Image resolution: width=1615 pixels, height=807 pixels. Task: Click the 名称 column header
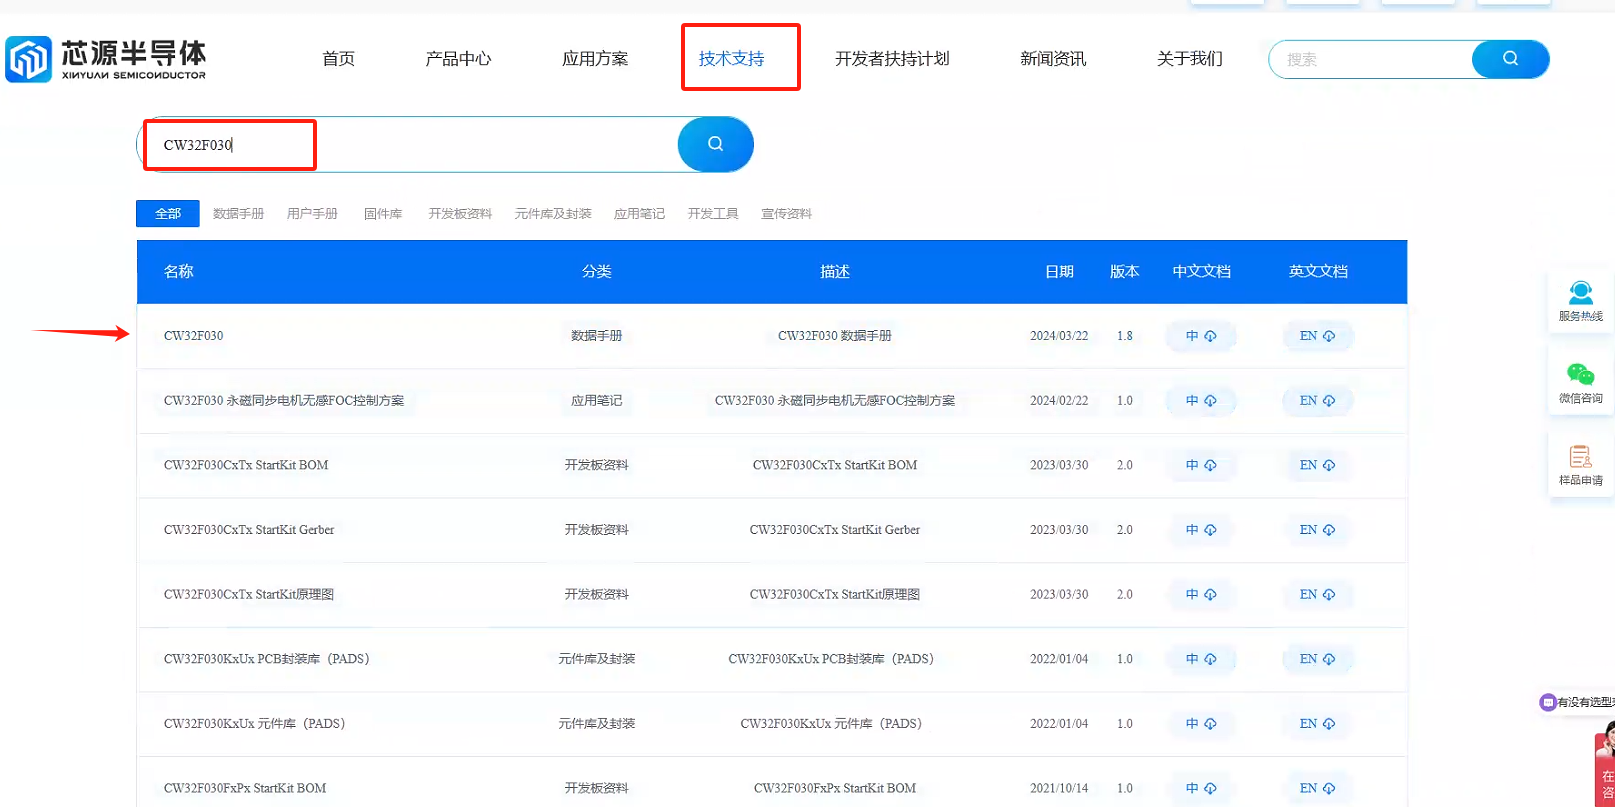tap(179, 272)
